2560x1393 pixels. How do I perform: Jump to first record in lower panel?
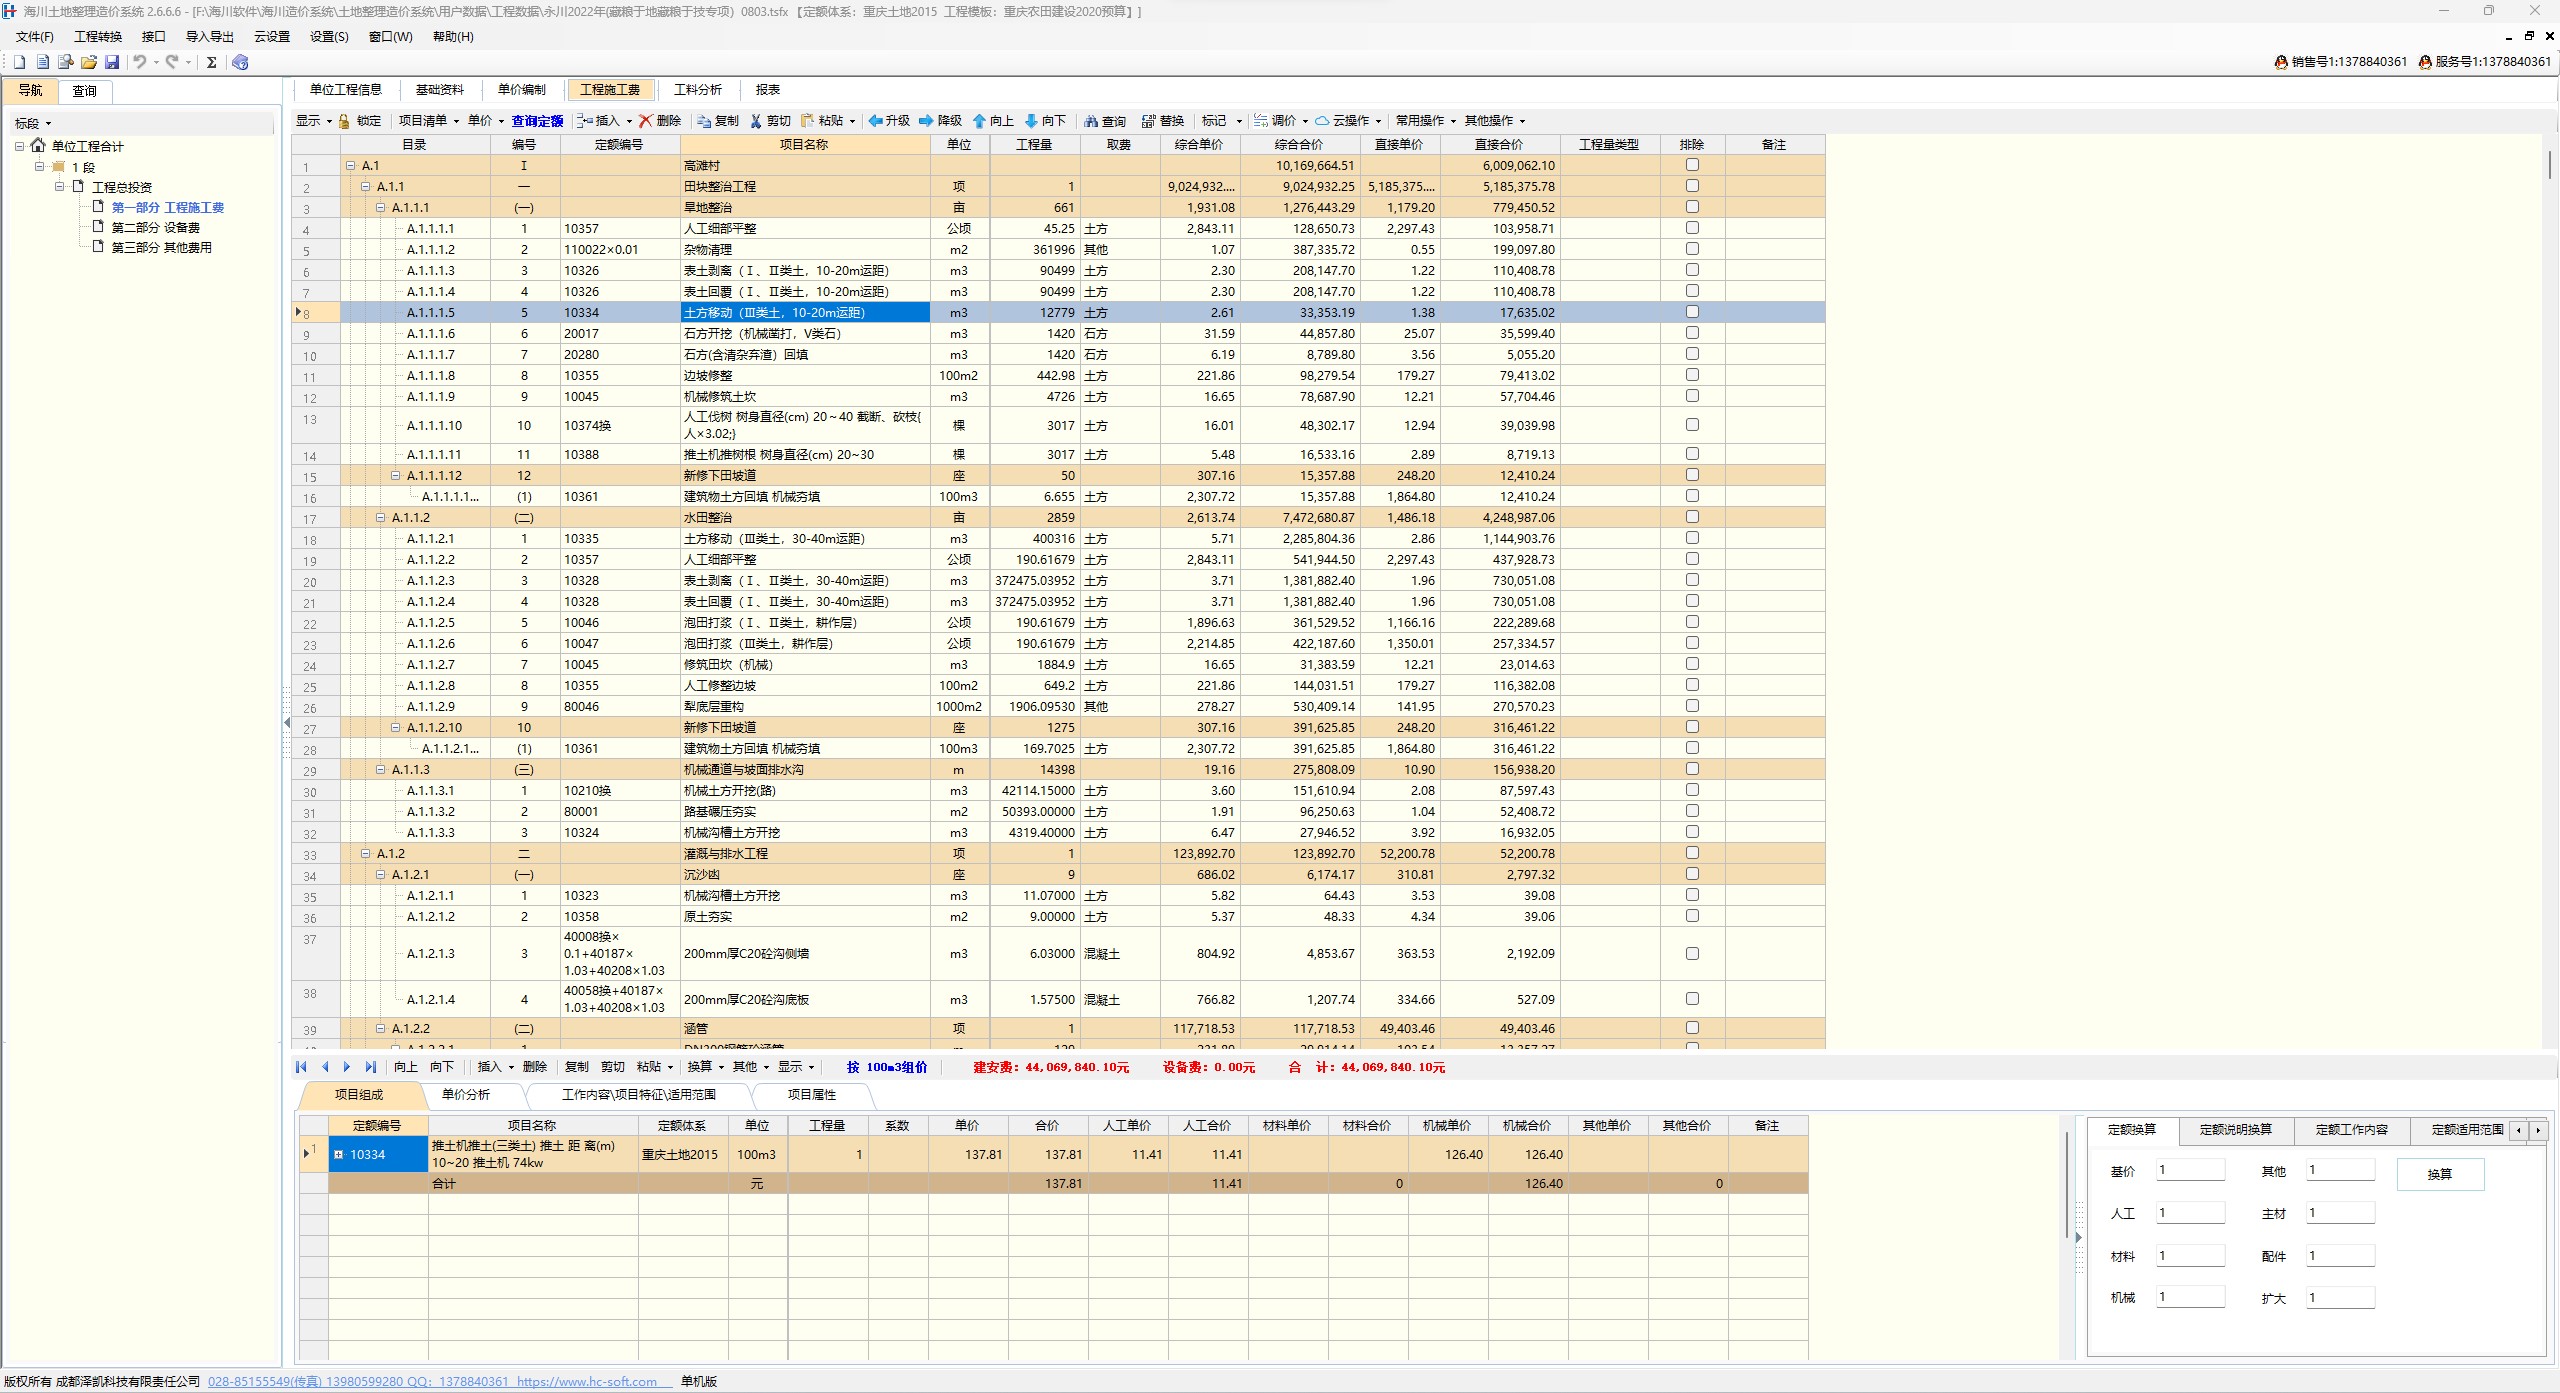(x=301, y=1067)
